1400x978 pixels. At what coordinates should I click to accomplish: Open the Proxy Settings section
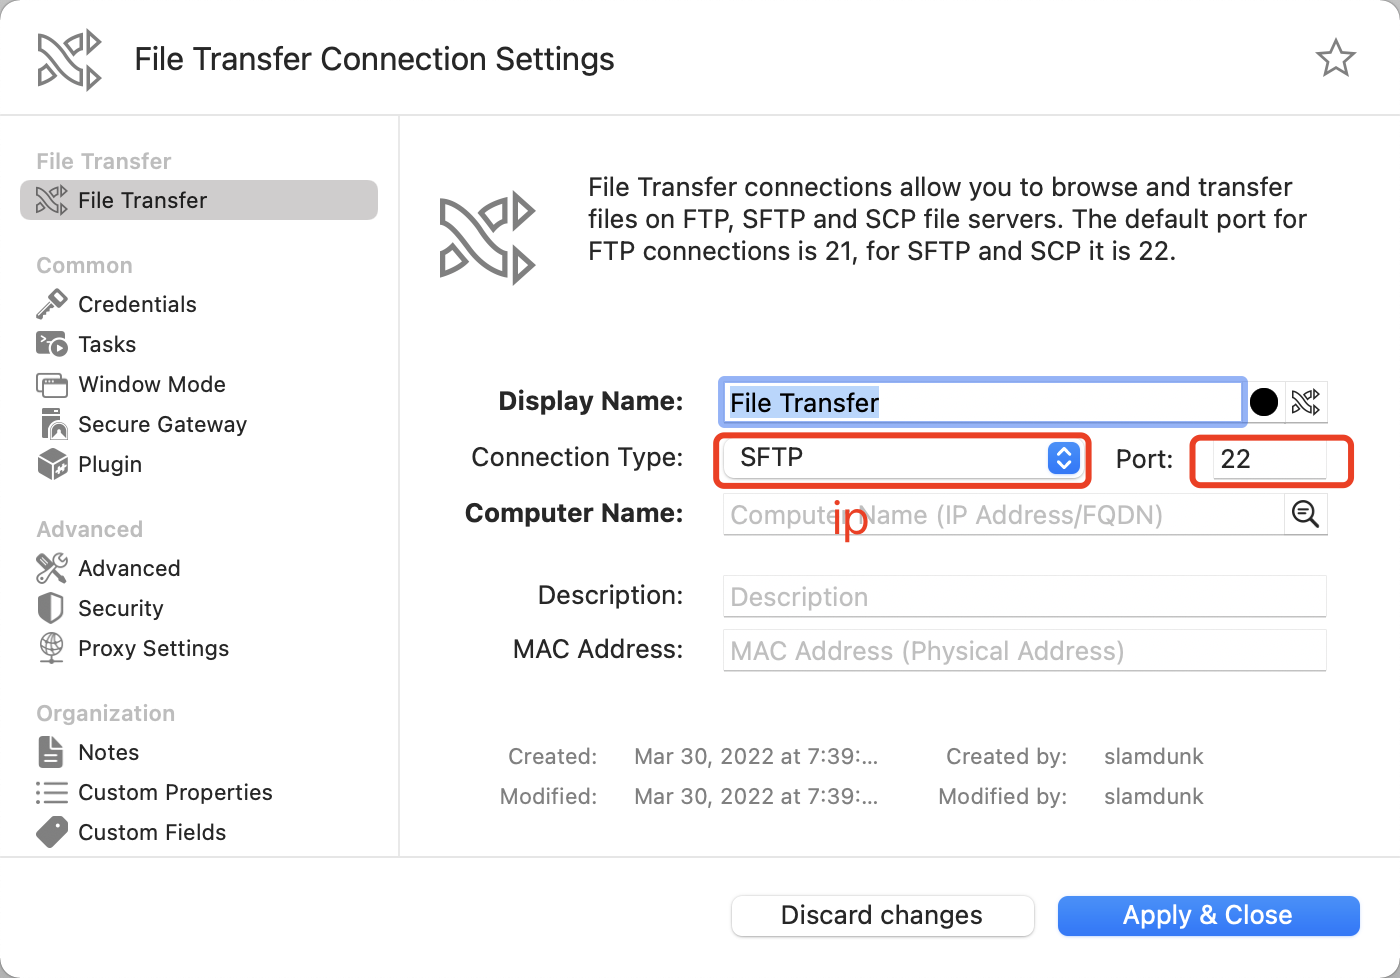[x=153, y=648]
